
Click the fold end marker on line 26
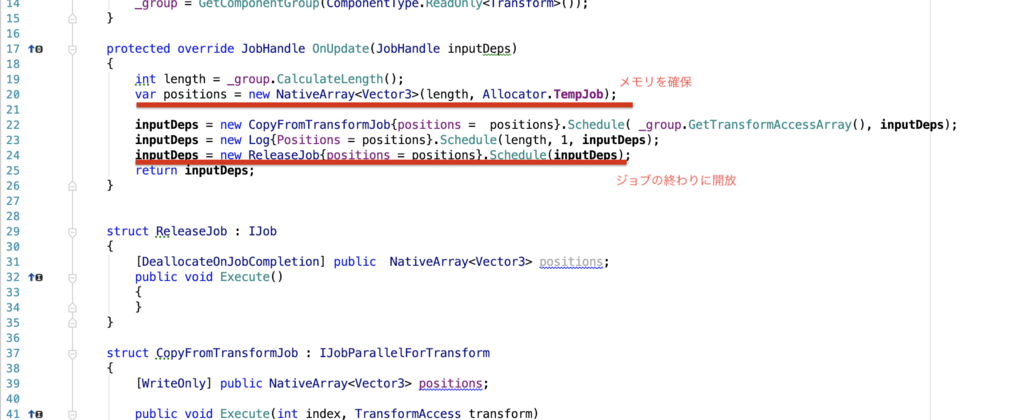coord(72,186)
